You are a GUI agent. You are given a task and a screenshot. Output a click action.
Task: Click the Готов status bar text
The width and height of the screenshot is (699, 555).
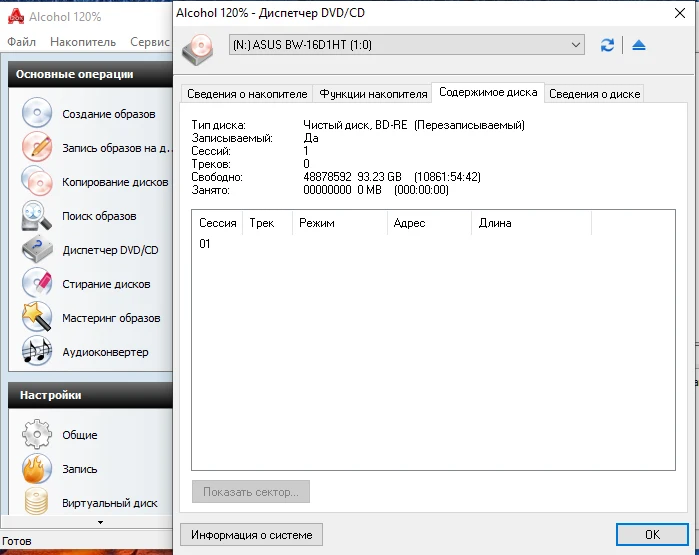coord(17,541)
